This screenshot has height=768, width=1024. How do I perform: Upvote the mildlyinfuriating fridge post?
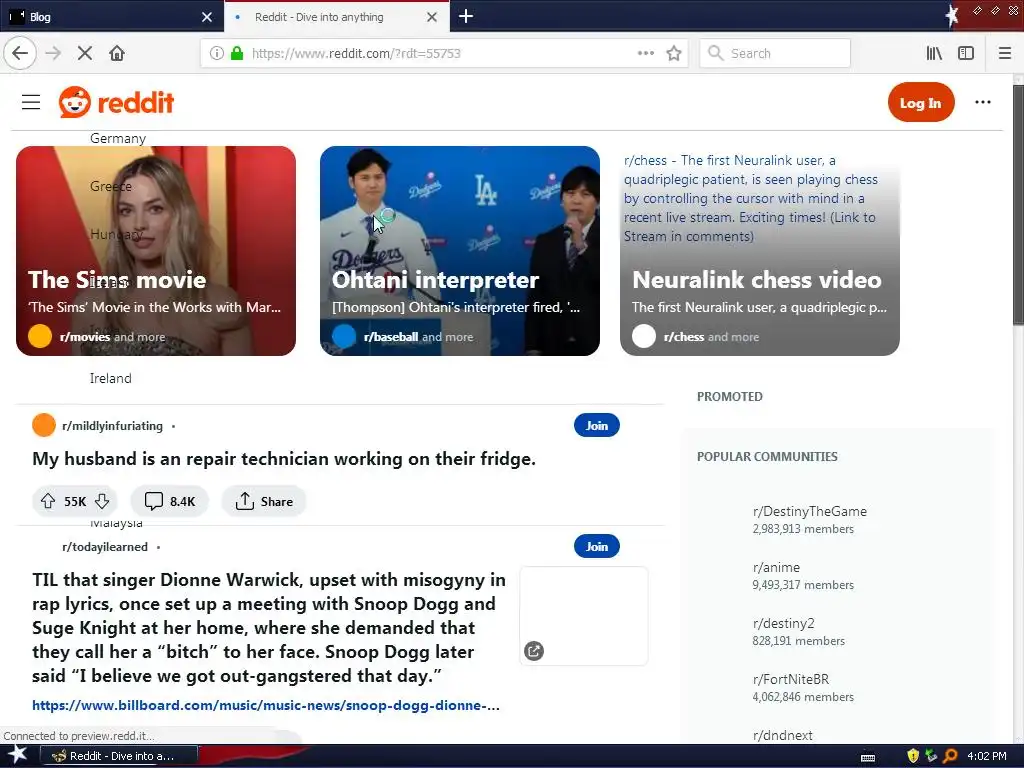[x=48, y=501]
